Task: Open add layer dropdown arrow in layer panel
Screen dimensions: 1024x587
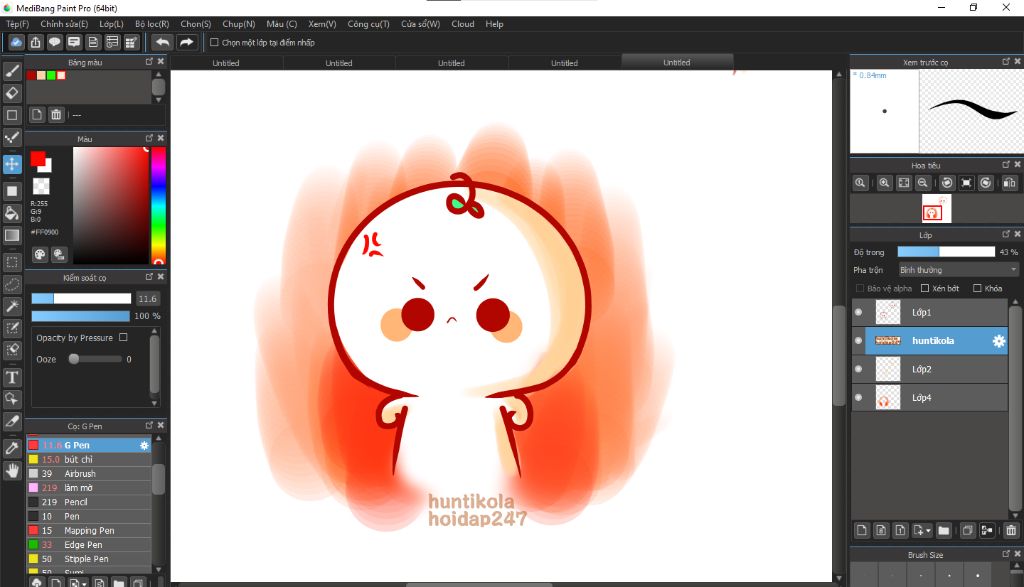Action: [x=928, y=531]
